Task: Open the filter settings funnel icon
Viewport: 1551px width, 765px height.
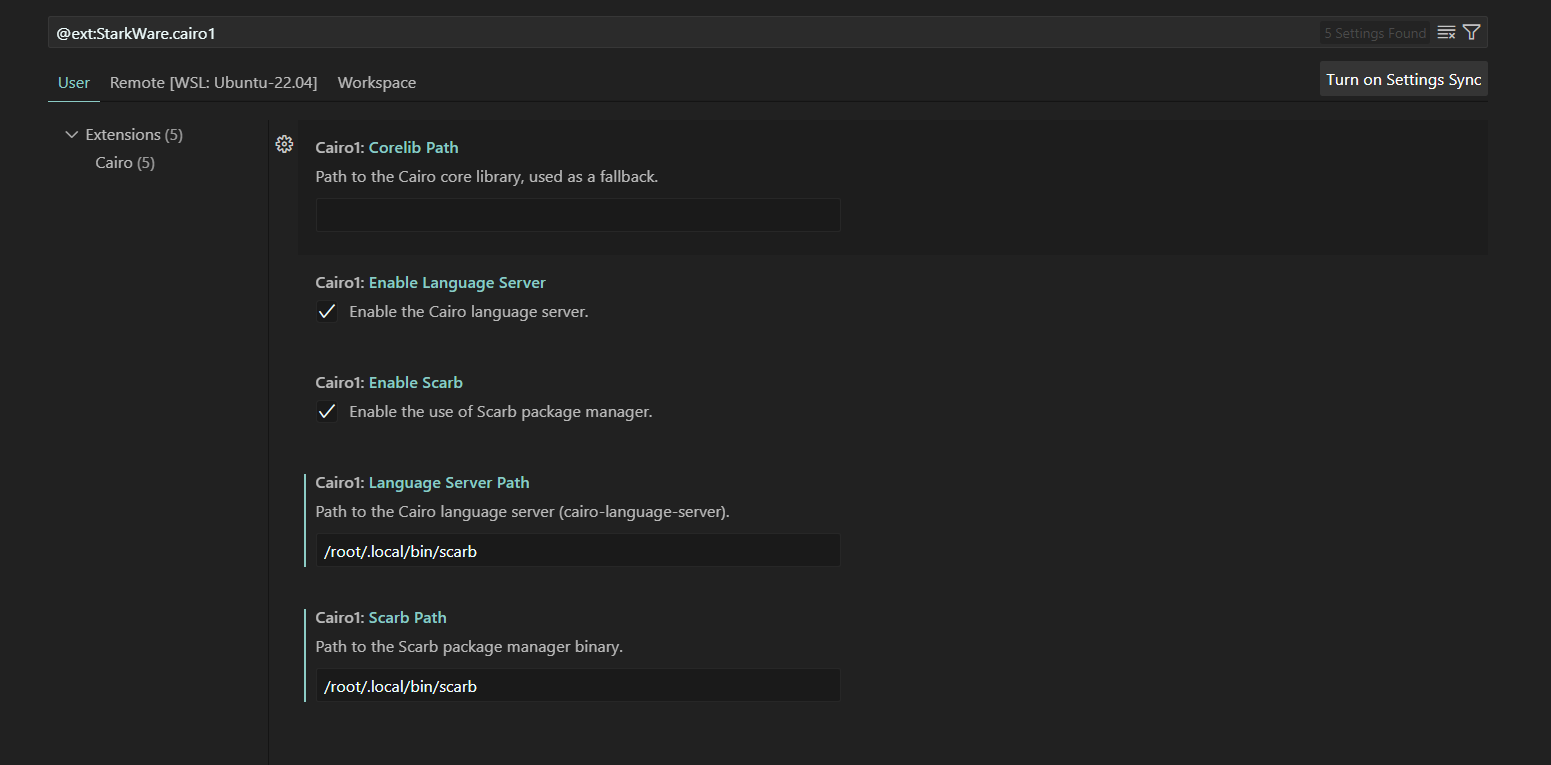Action: coord(1471,33)
